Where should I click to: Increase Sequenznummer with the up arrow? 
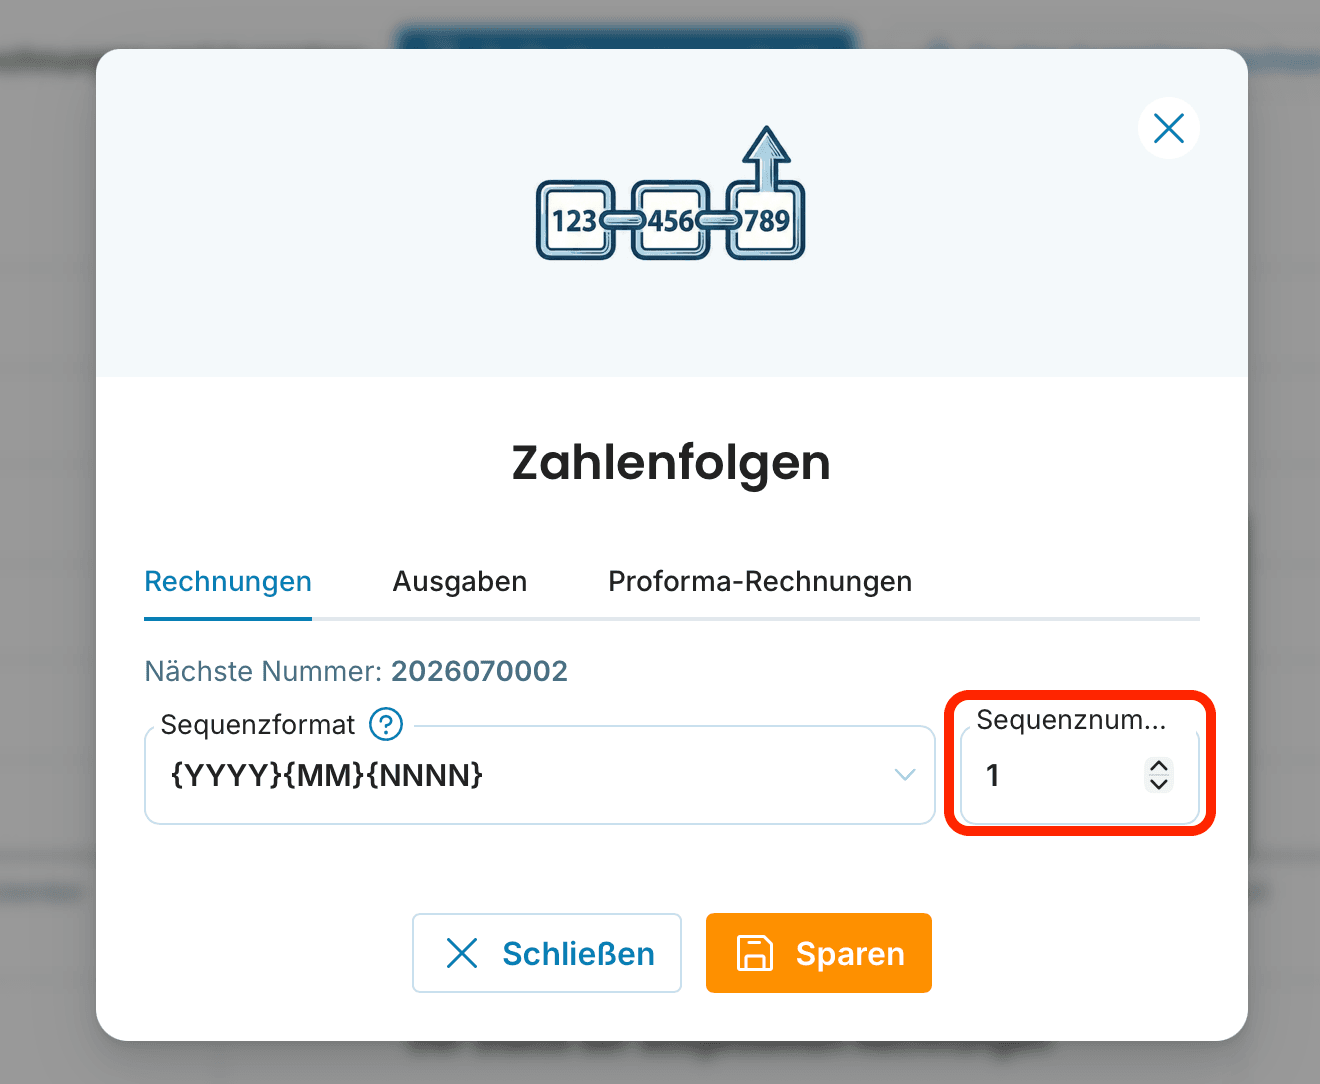click(x=1159, y=766)
